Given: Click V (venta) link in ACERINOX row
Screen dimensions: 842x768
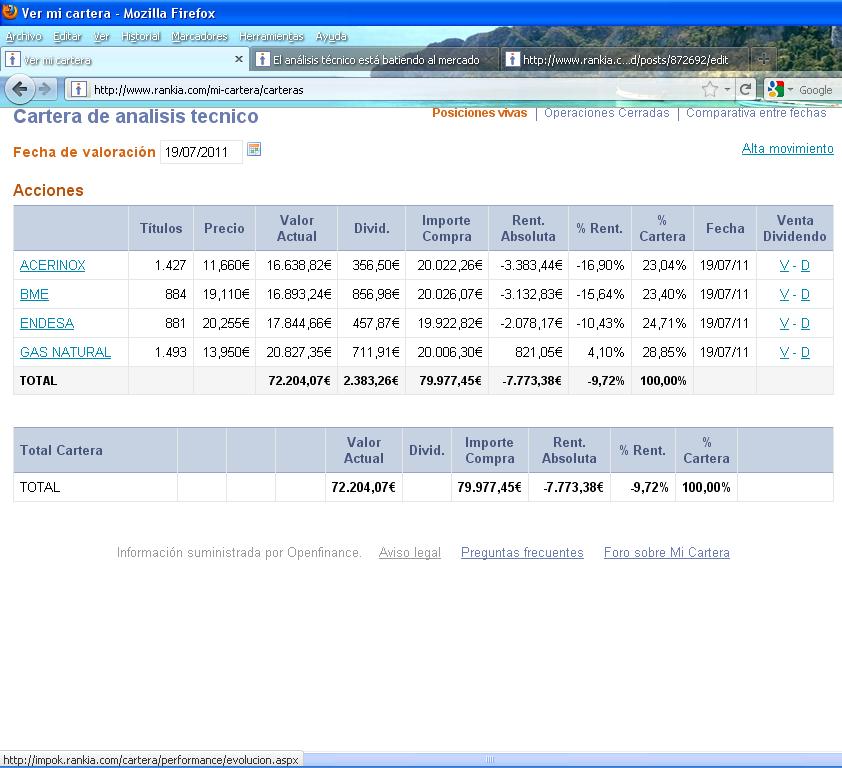Looking at the screenshot, I should [784, 265].
